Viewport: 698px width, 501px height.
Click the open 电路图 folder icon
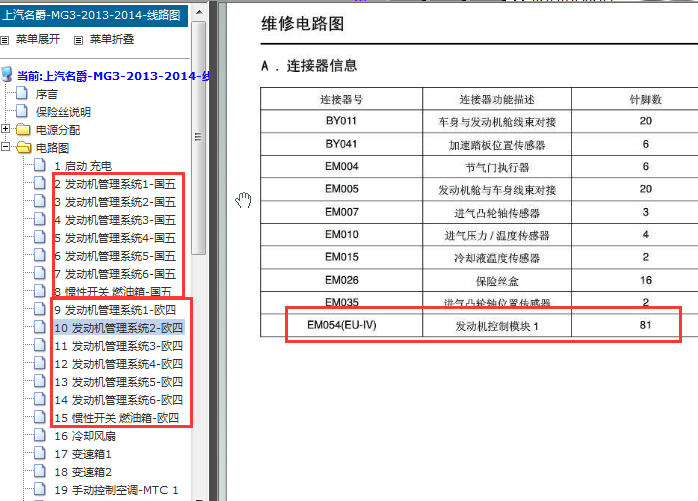pos(24,147)
